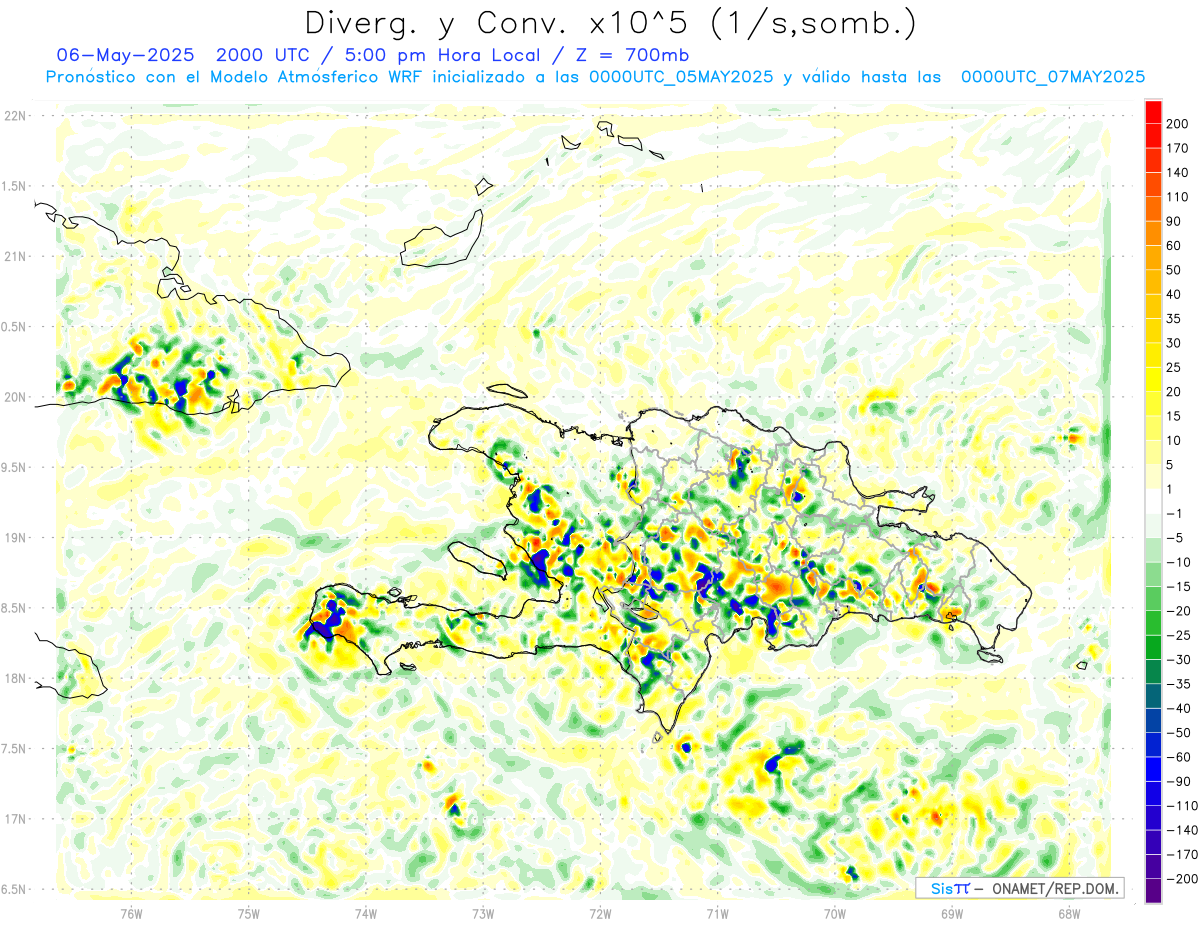
Task: Click the negative '-110' colorbar value
Action: click(x=1181, y=805)
